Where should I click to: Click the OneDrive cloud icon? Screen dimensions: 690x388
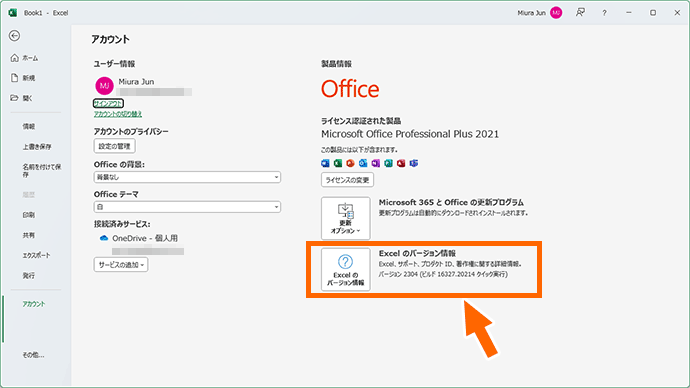pyautogui.click(x=104, y=238)
